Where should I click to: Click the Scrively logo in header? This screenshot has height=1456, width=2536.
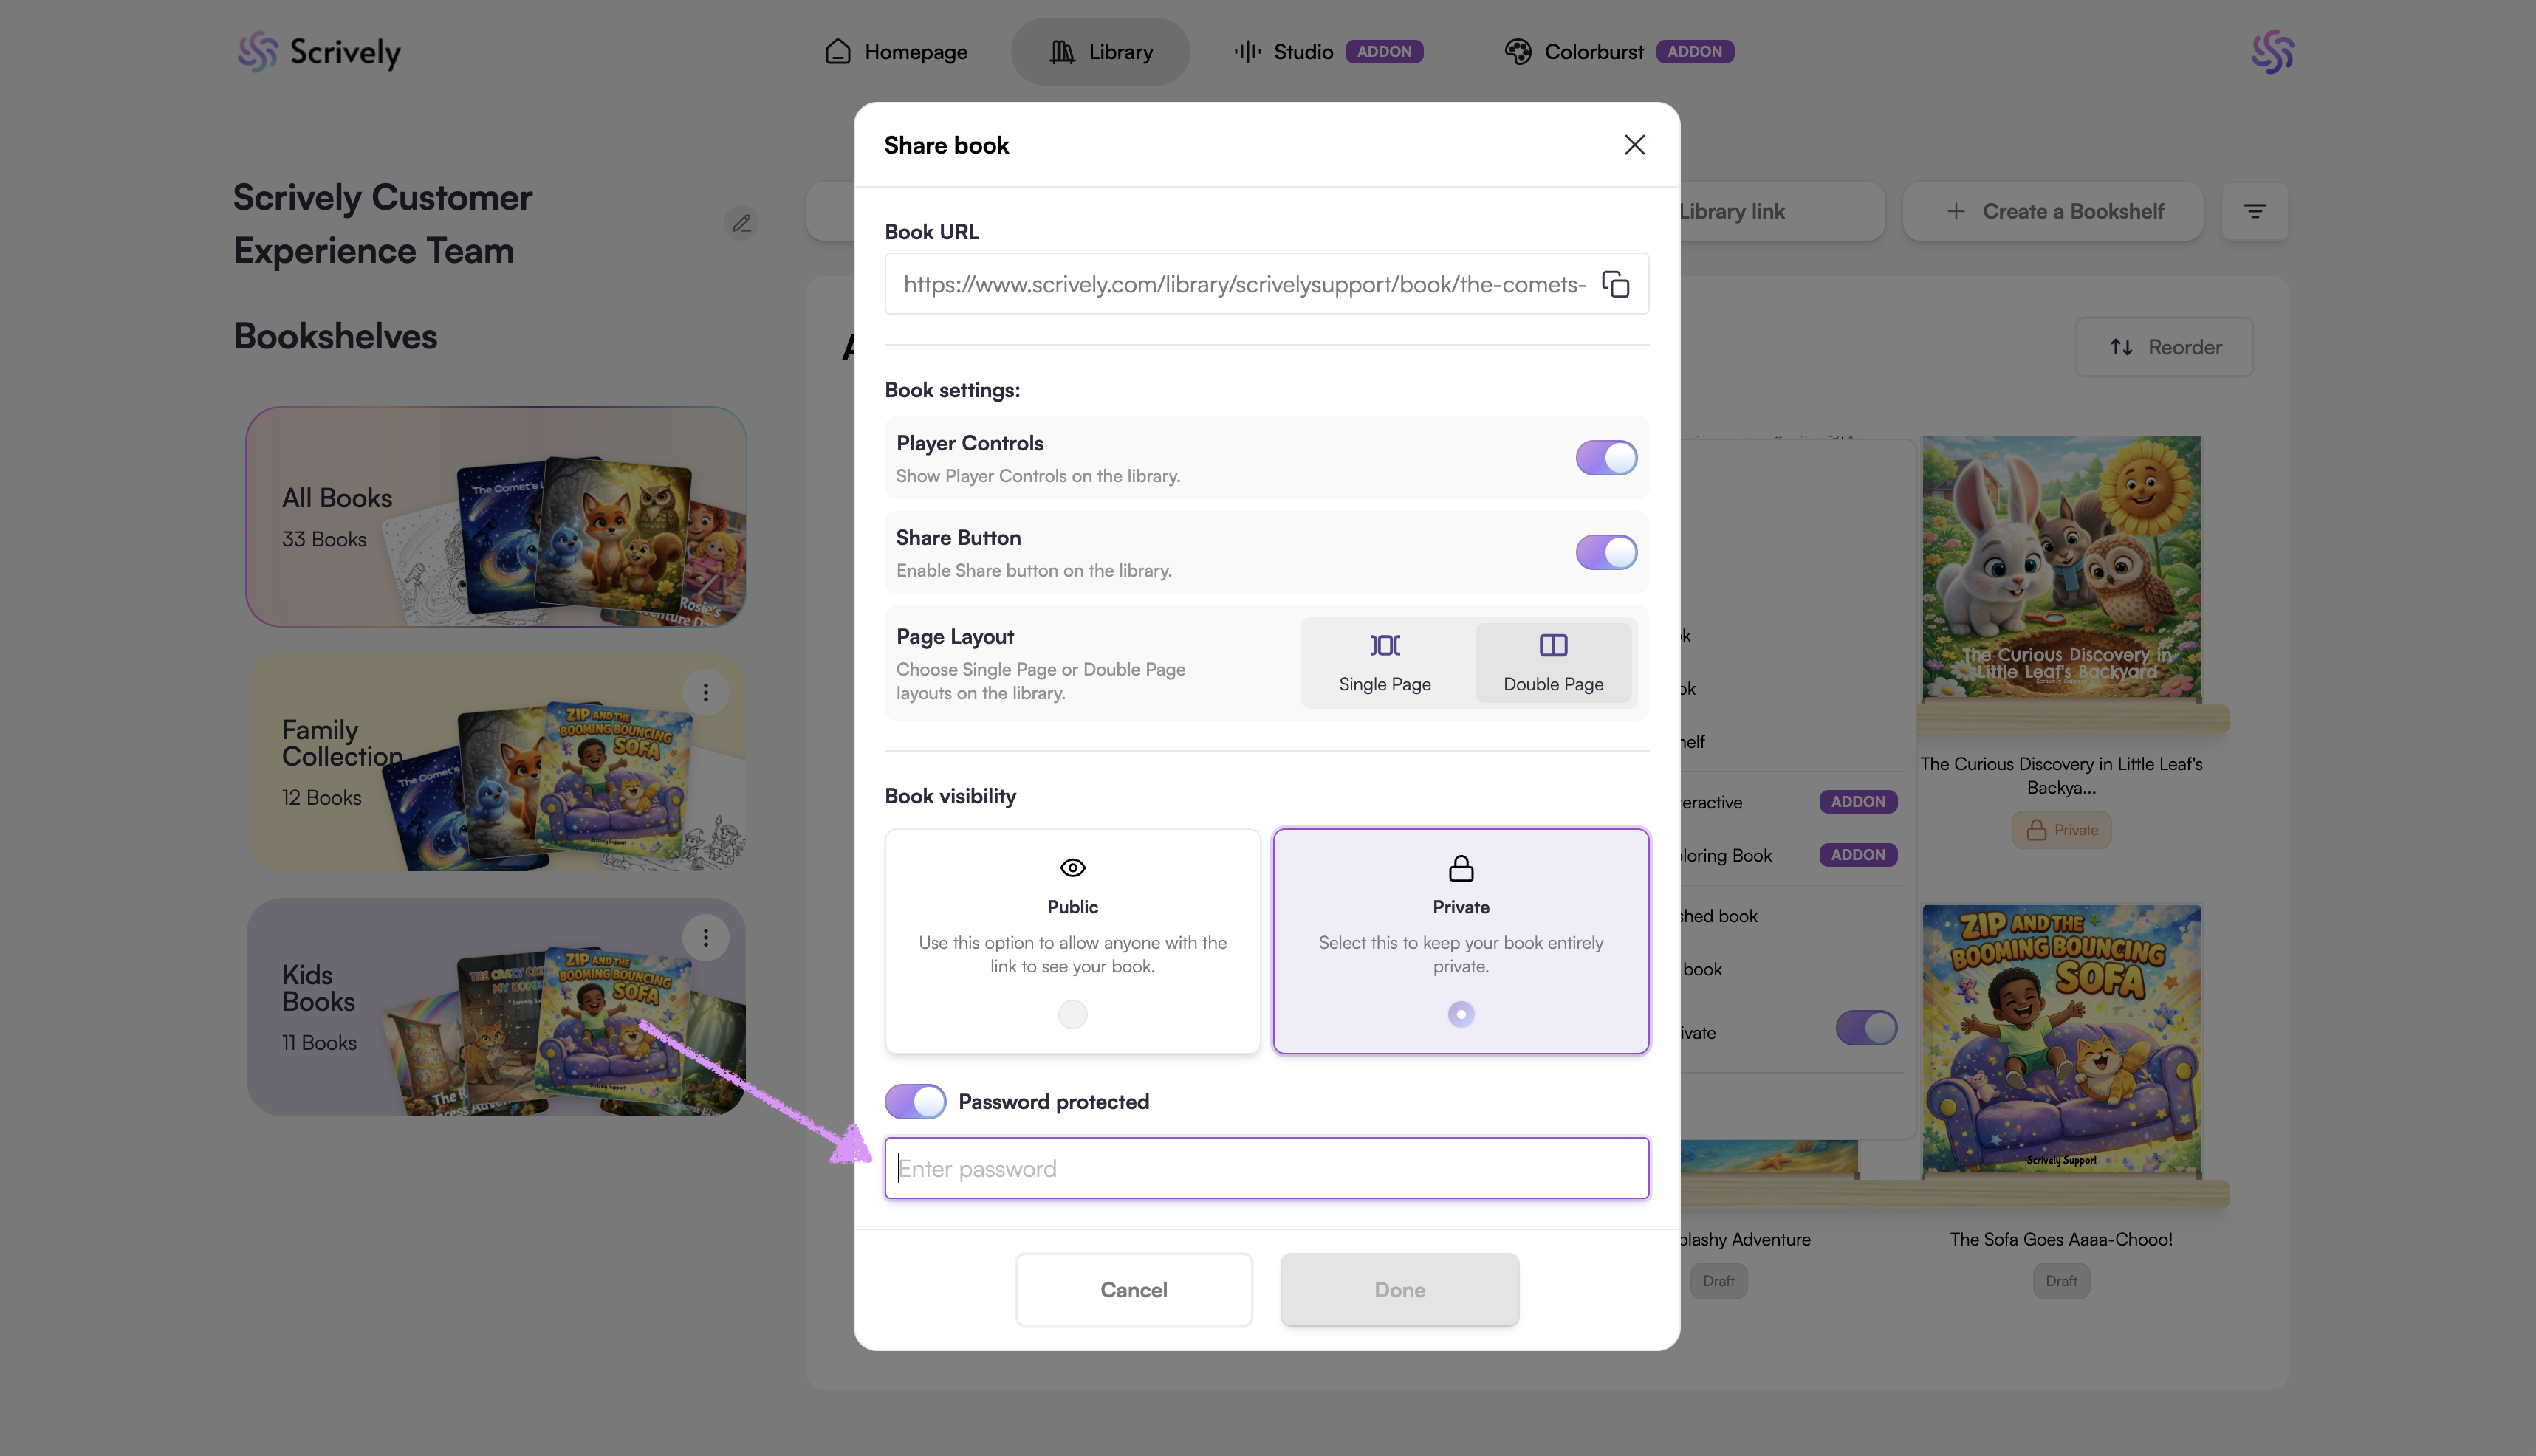pos(320,51)
